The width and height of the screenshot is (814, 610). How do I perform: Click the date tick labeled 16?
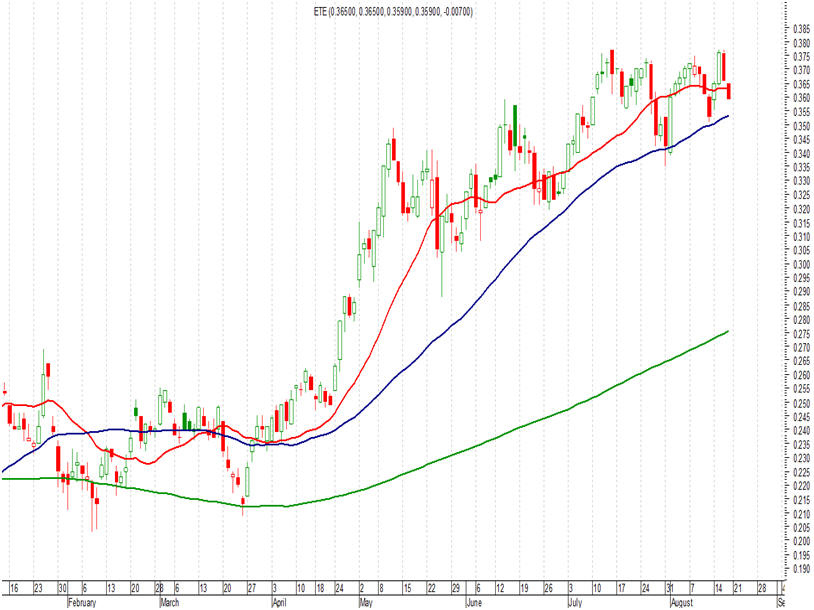(14, 589)
